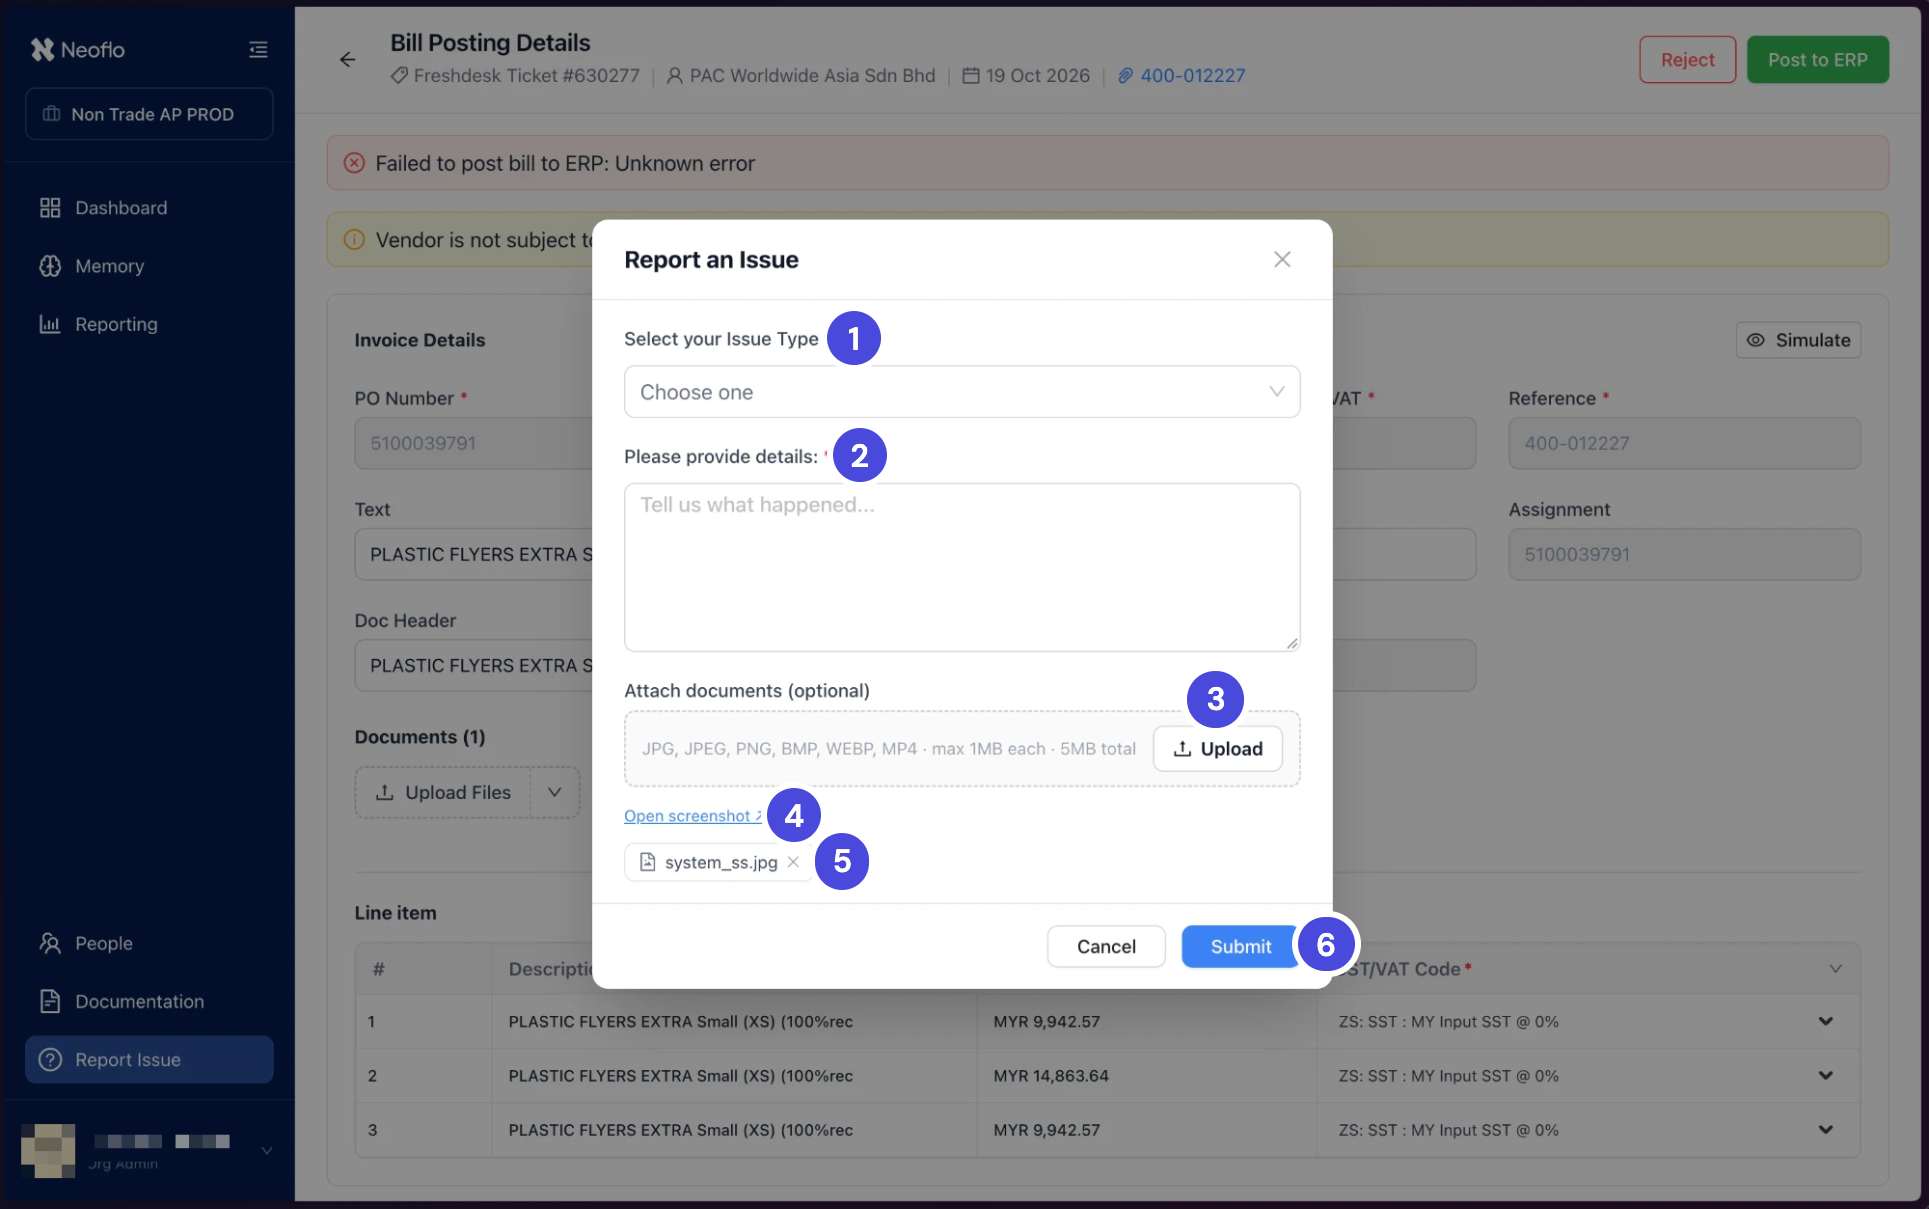Click the Simulate eye button
This screenshot has height=1209, width=1929.
pyautogui.click(x=1798, y=340)
